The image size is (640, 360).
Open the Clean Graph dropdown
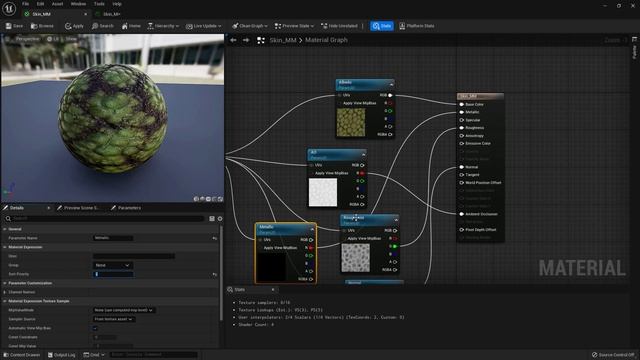point(250,26)
